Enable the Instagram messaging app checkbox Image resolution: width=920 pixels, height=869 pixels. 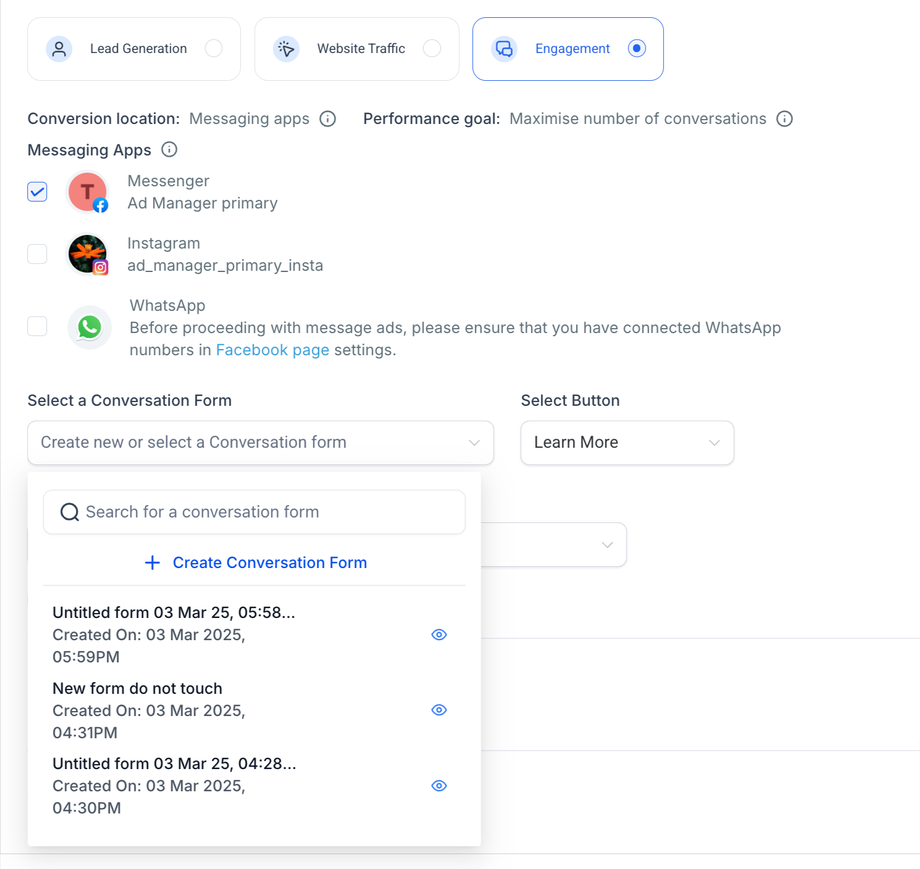pos(37,254)
